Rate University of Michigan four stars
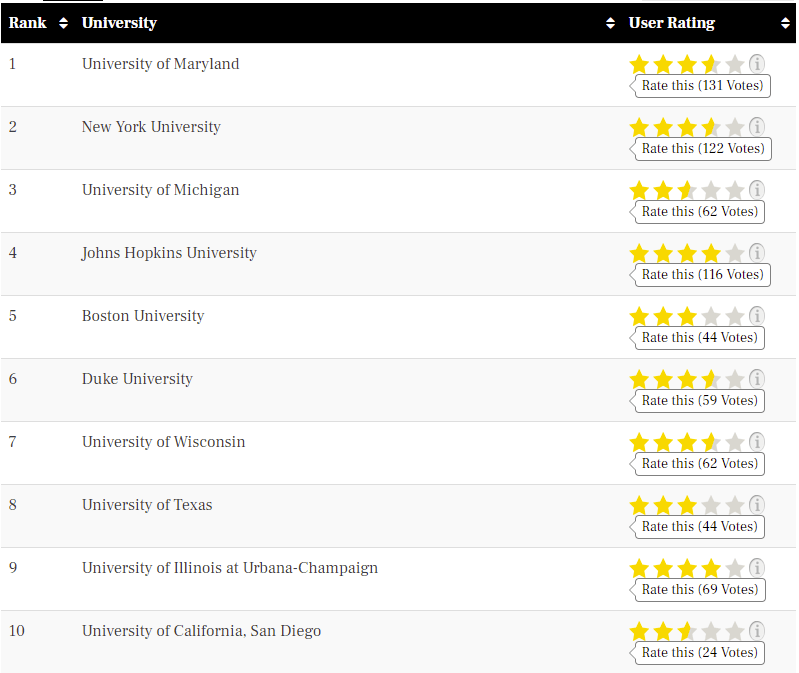Viewport: 799px width, 673px height. pos(710,191)
